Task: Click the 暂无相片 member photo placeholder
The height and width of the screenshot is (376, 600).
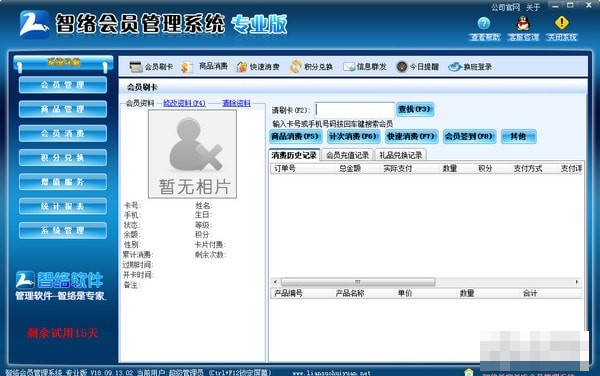Action: point(192,154)
